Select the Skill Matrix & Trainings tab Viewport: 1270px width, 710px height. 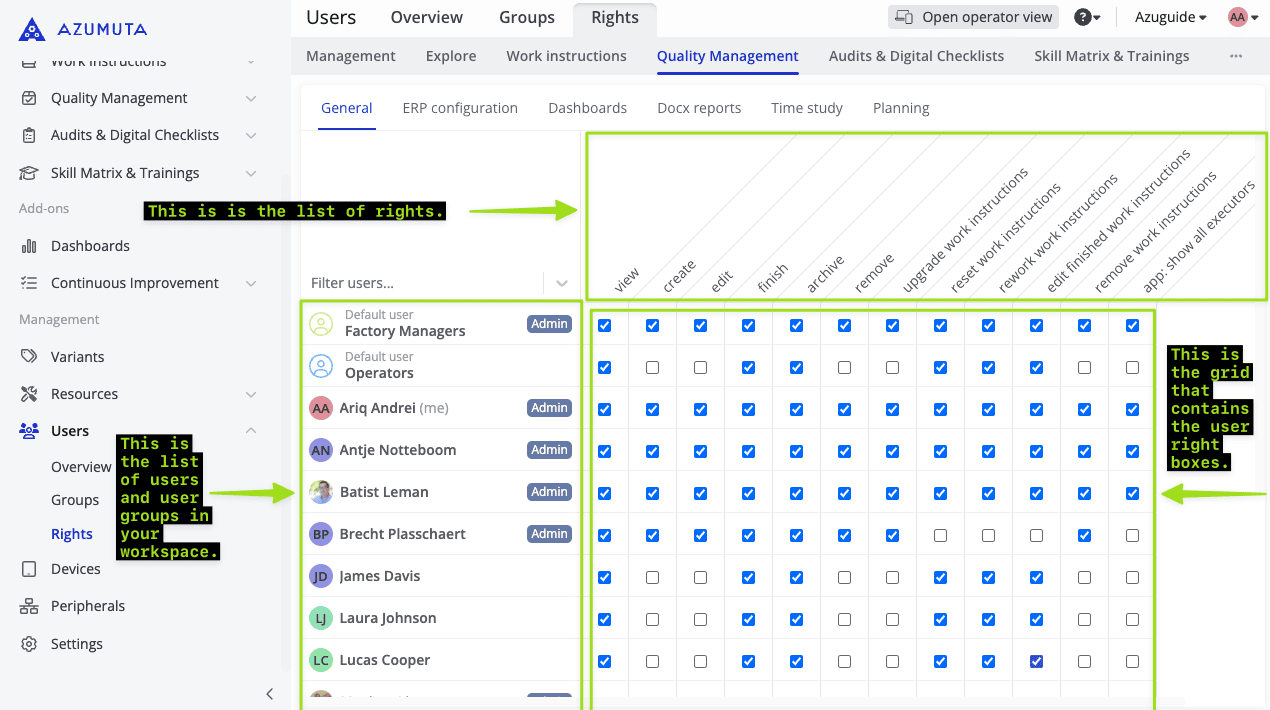click(x=1111, y=56)
